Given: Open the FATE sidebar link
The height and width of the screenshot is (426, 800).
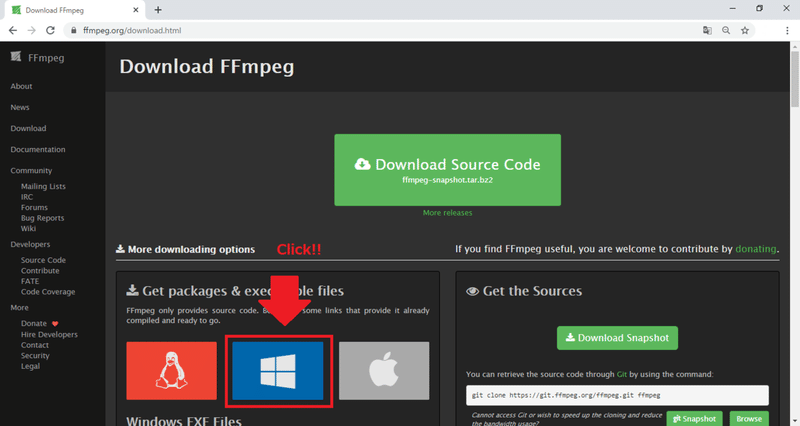Looking at the screenshot, I should click(x=30, y=281).
